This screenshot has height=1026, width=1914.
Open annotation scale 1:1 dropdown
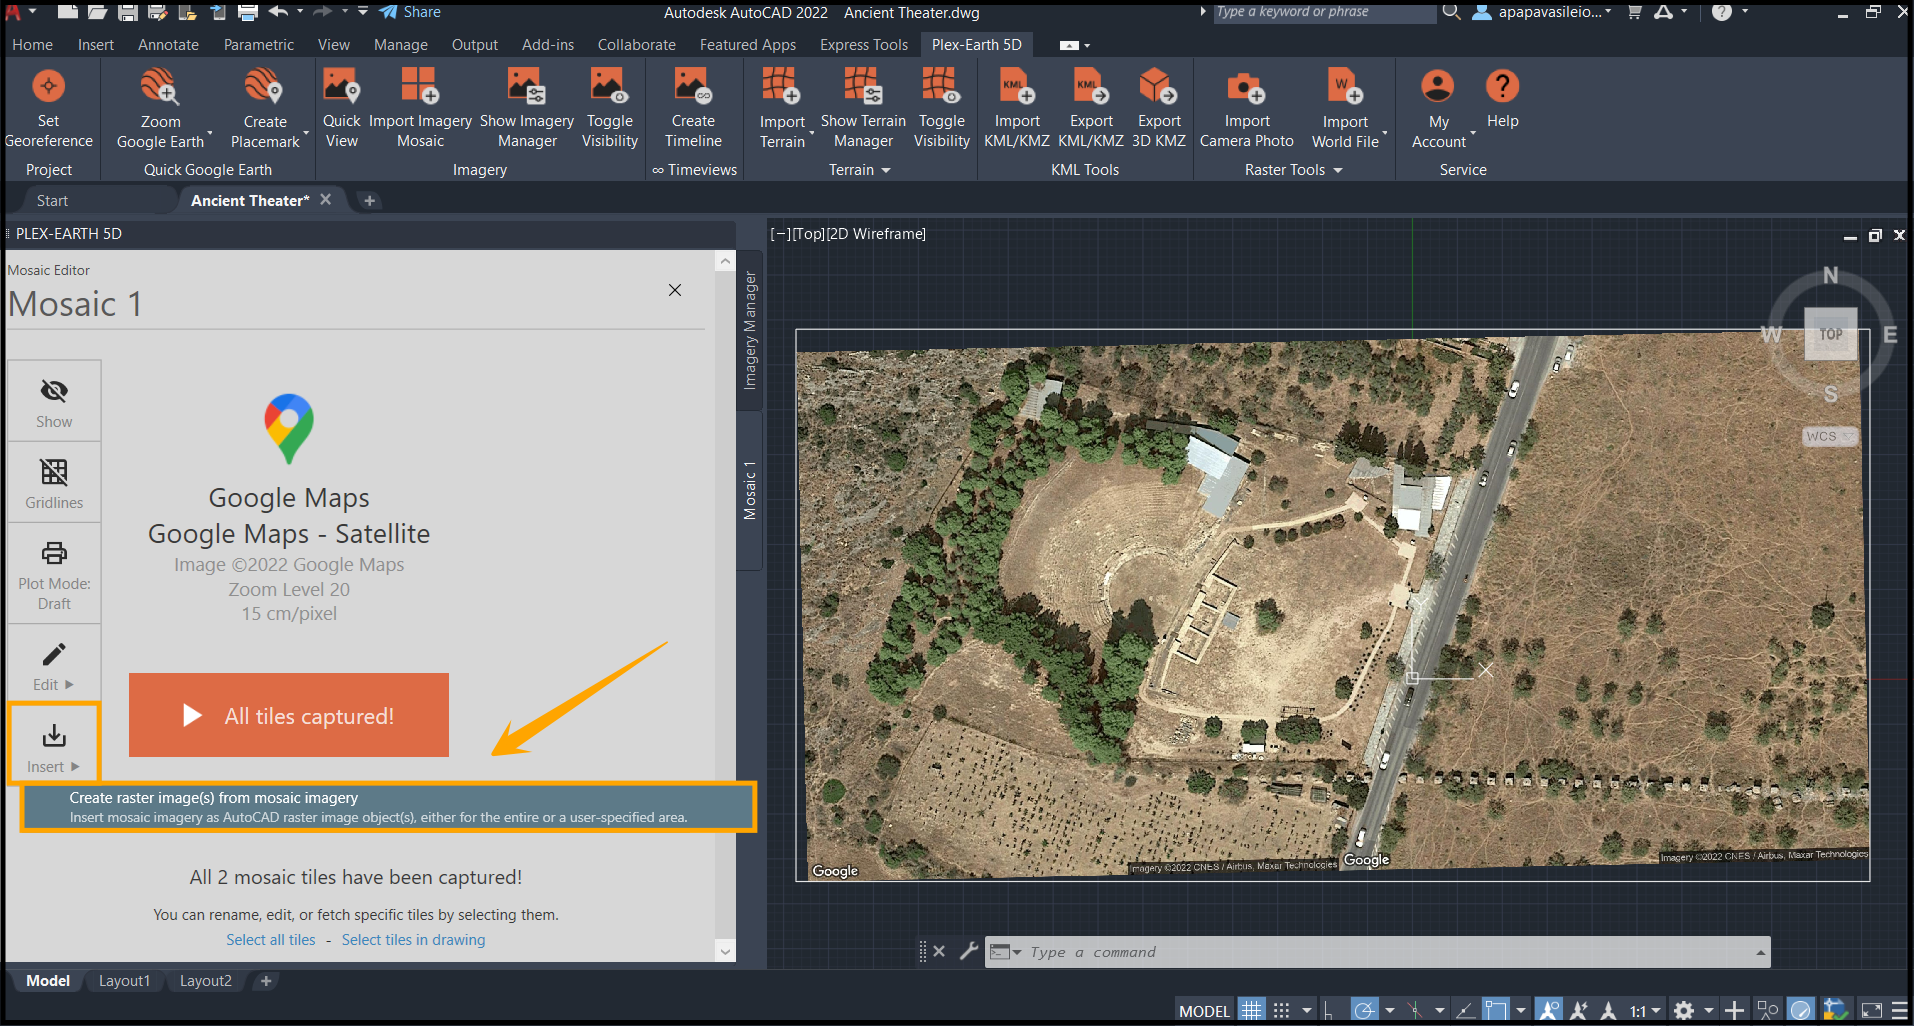[x=1645, y=1011]
